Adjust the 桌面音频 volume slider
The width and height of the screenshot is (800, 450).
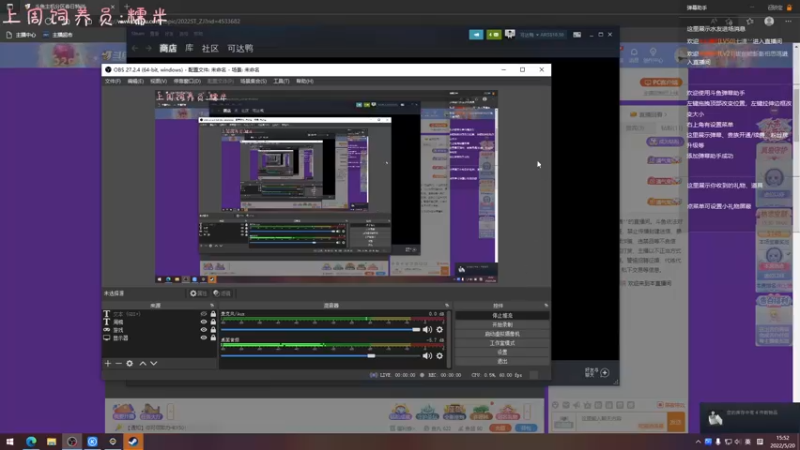[321, 356]
